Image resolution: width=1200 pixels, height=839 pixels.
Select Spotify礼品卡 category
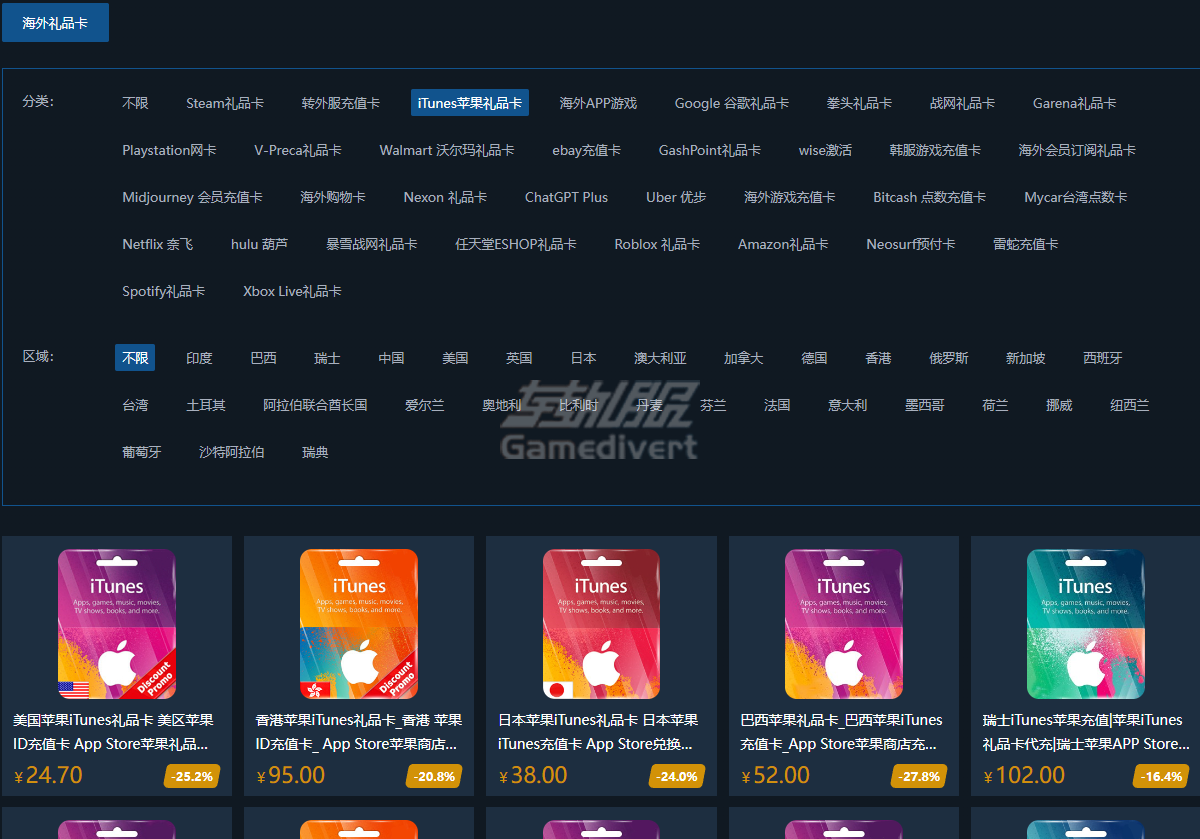164,291
